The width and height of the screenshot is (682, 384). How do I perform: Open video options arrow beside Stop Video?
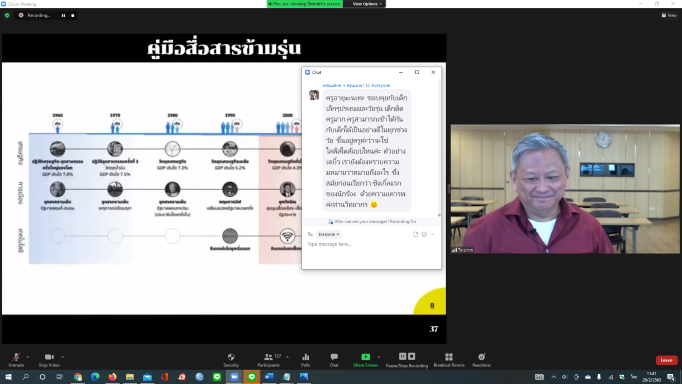click(62, 357)
